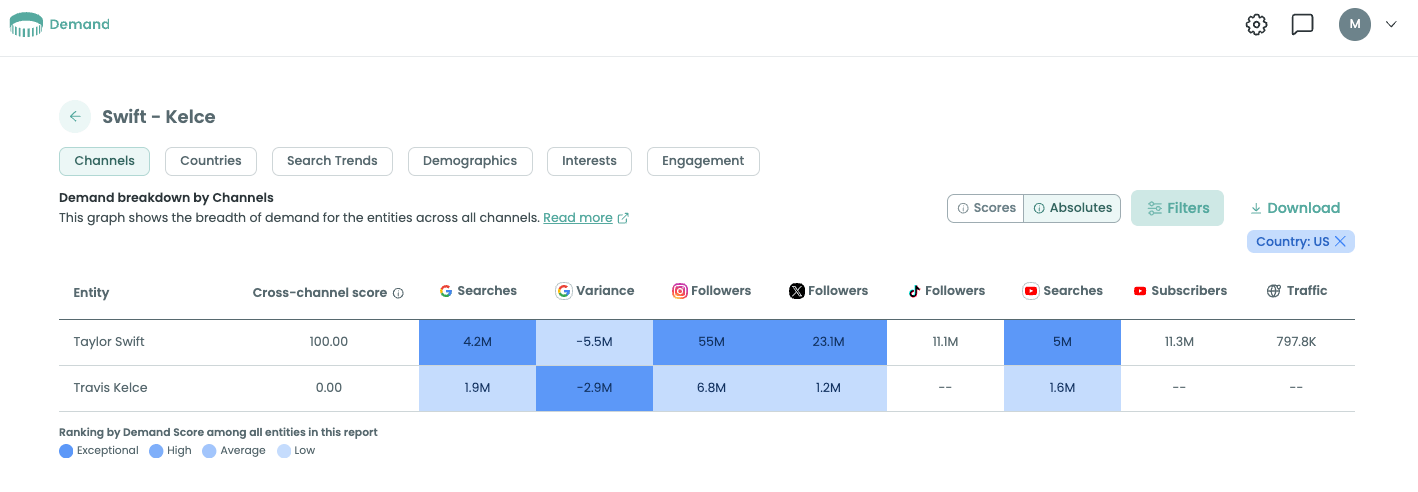Image resolution: width=1418 pixels, height=492 pixels.
Task: Open the Filters panel
Action: [x=1177, y=208]
